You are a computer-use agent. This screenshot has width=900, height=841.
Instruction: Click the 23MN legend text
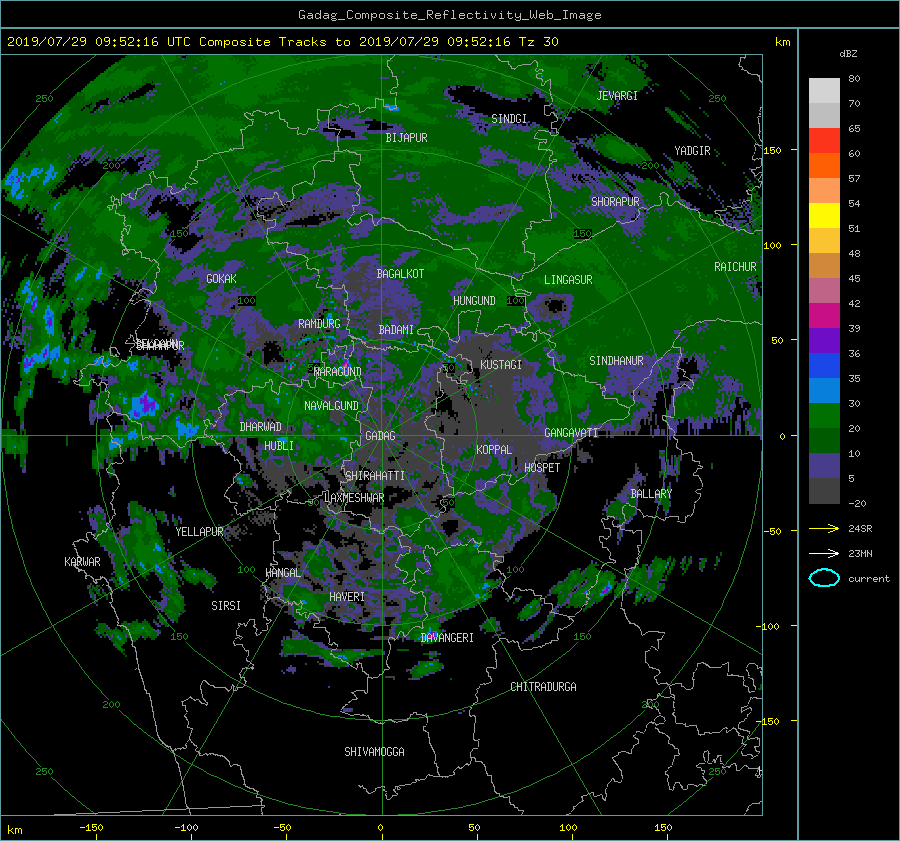[860, 554]
